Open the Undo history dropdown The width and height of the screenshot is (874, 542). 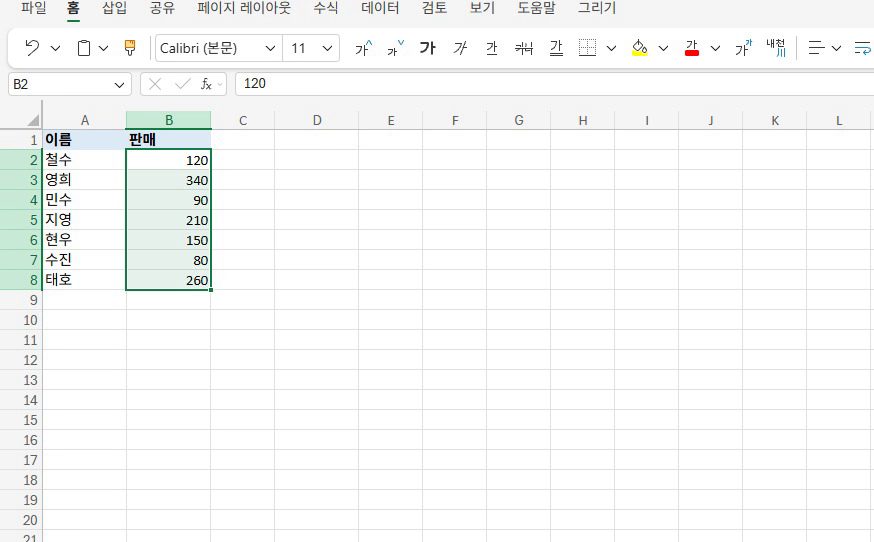point(55,49)
